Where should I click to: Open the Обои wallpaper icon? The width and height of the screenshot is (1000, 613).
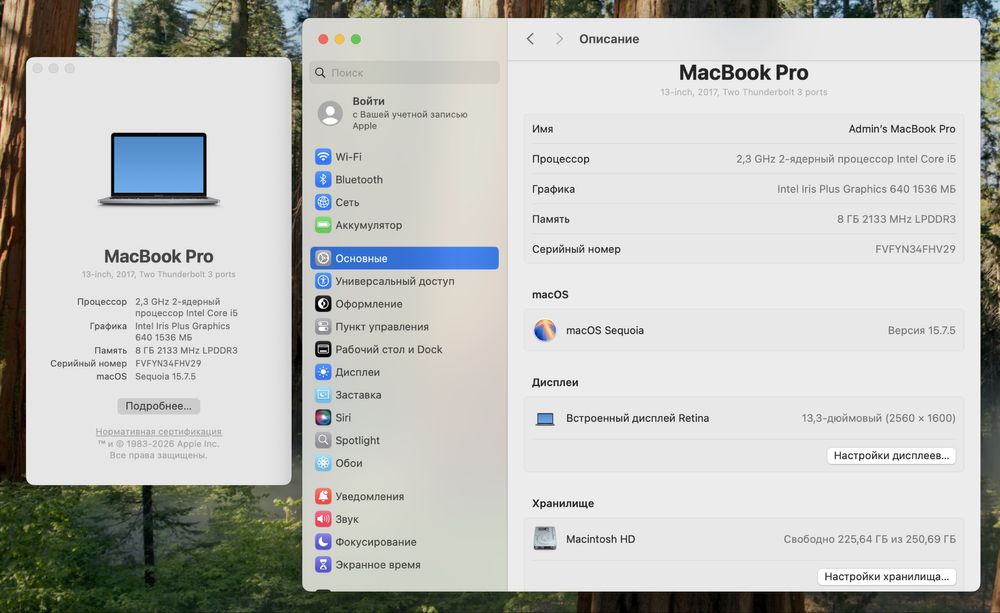pyautogui.click(x=323, y=463)
